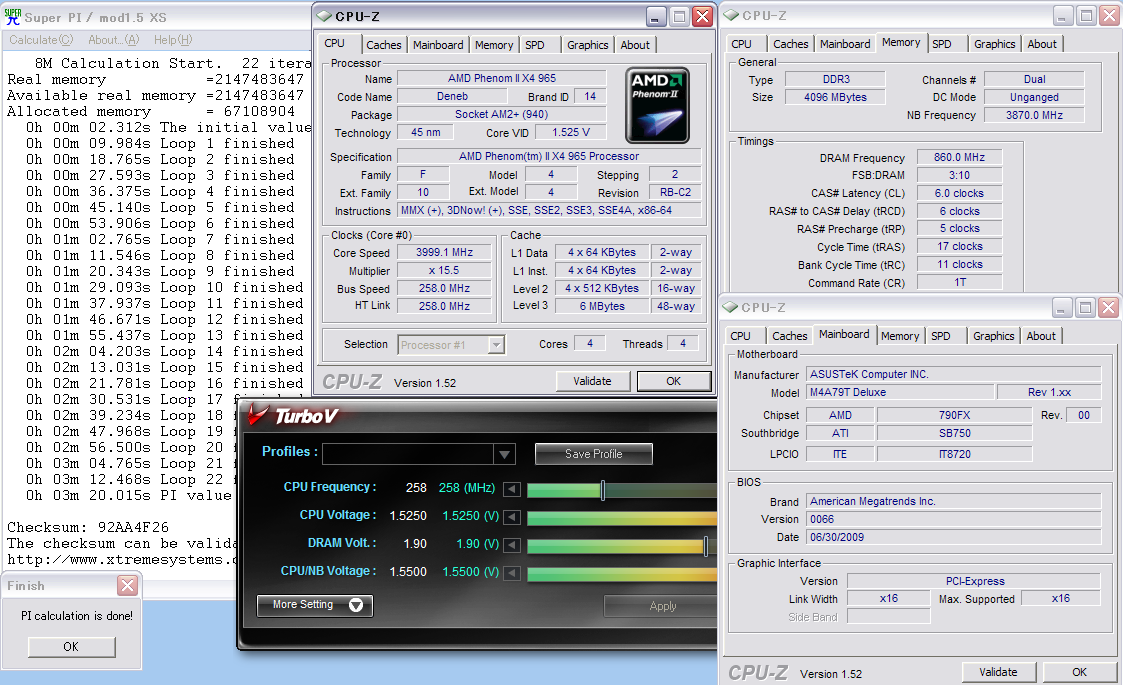Select the Memory tab in the memory timings CPU-Z window
This screenshot has width=1123, height=685.
[x=901, y=43]
